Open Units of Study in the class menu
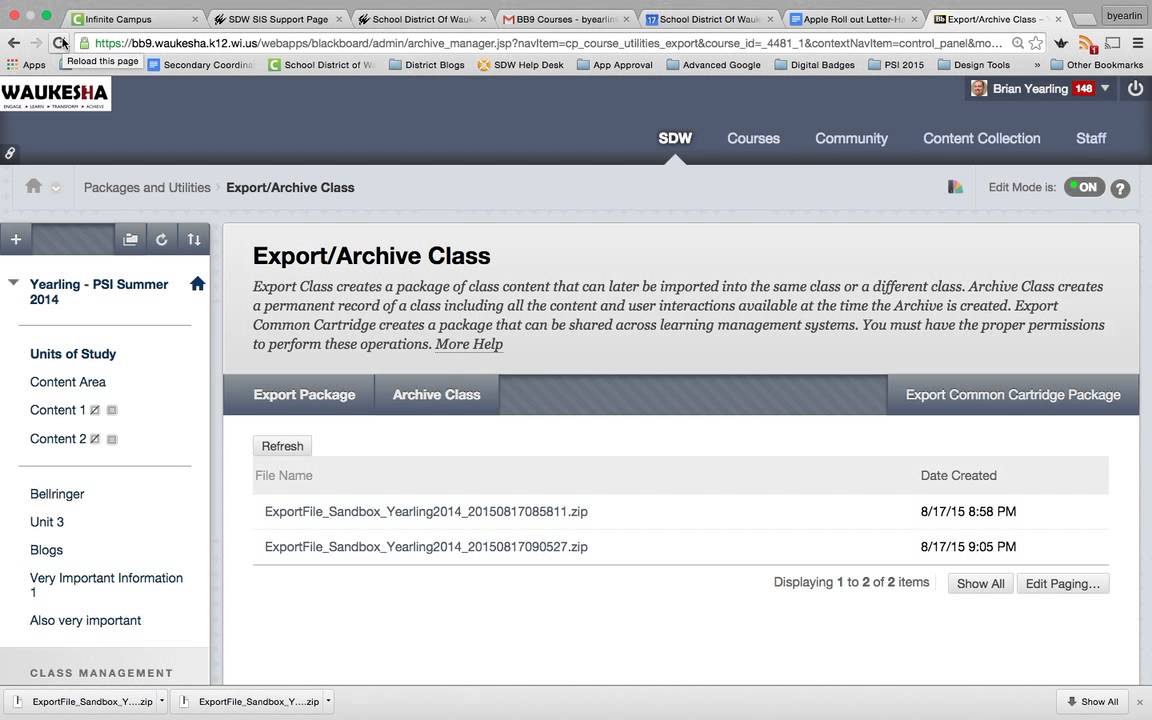This screenshot has width=1152, height=720. tap(73, 353)
